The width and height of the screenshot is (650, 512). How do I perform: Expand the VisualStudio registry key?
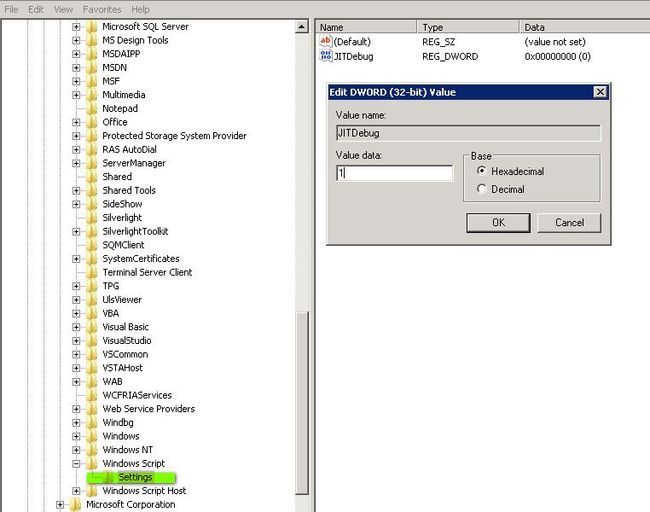click(x=76, y=341)
